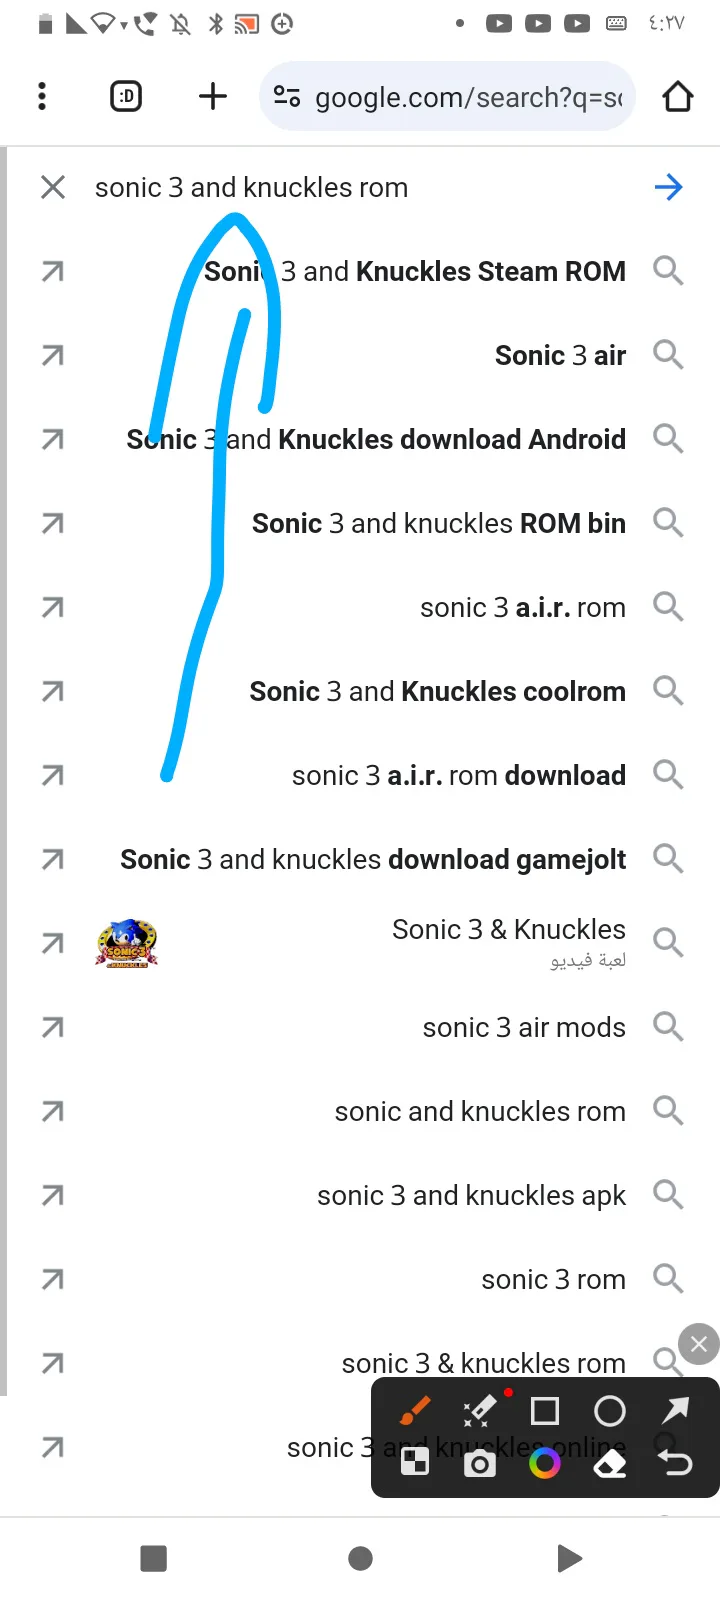Close the floating drawing toolbar
The image size is (720, 1600).
click(x=699, y=1344)
